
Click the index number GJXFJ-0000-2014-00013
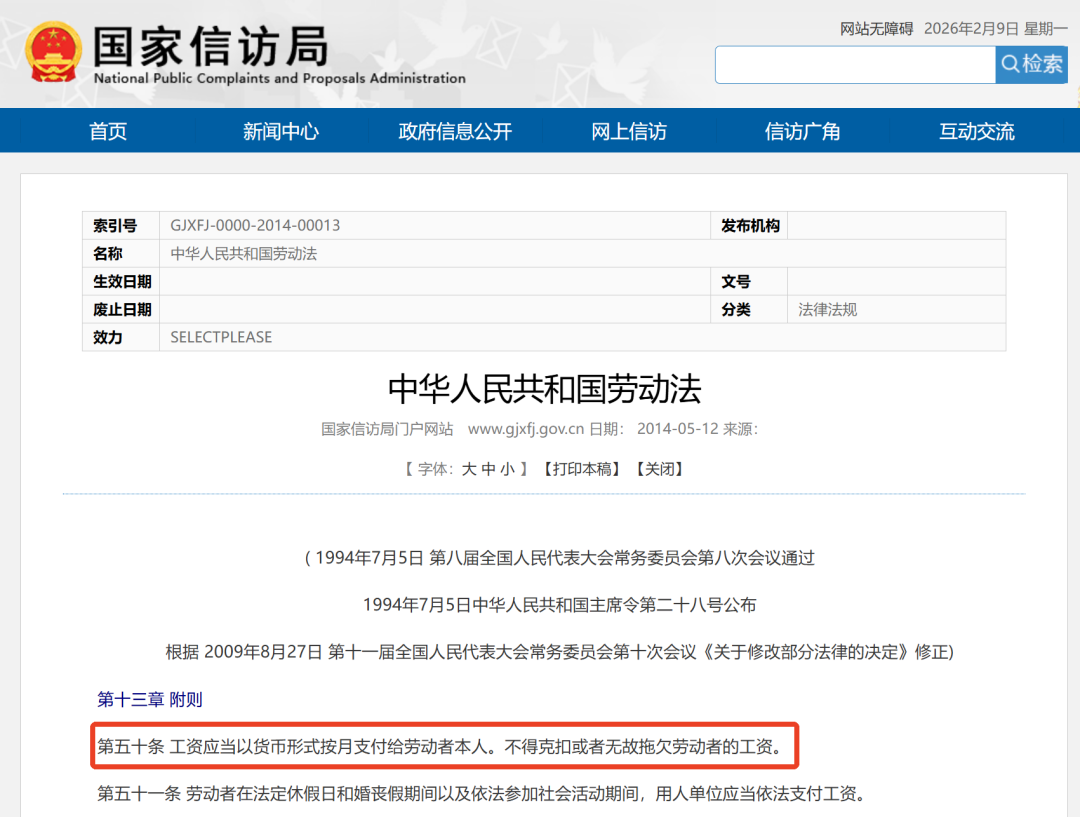tap(255, 226)
